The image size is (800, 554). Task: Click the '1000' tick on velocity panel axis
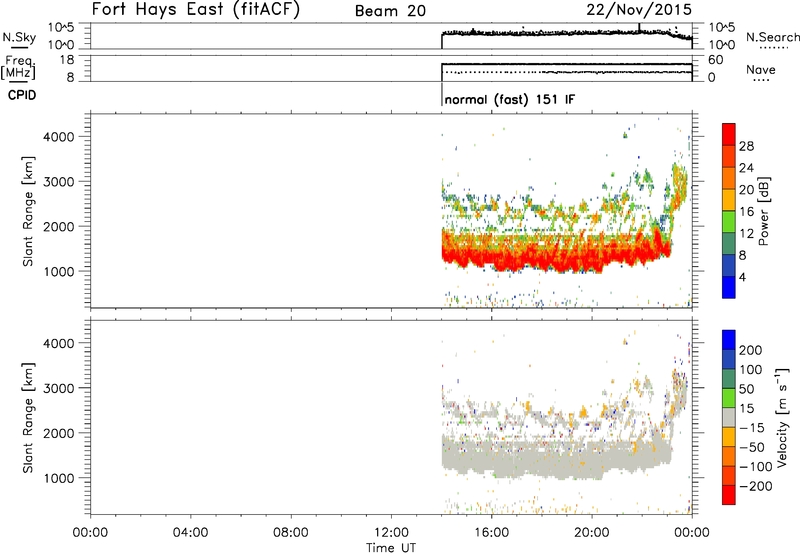(59, 478)
